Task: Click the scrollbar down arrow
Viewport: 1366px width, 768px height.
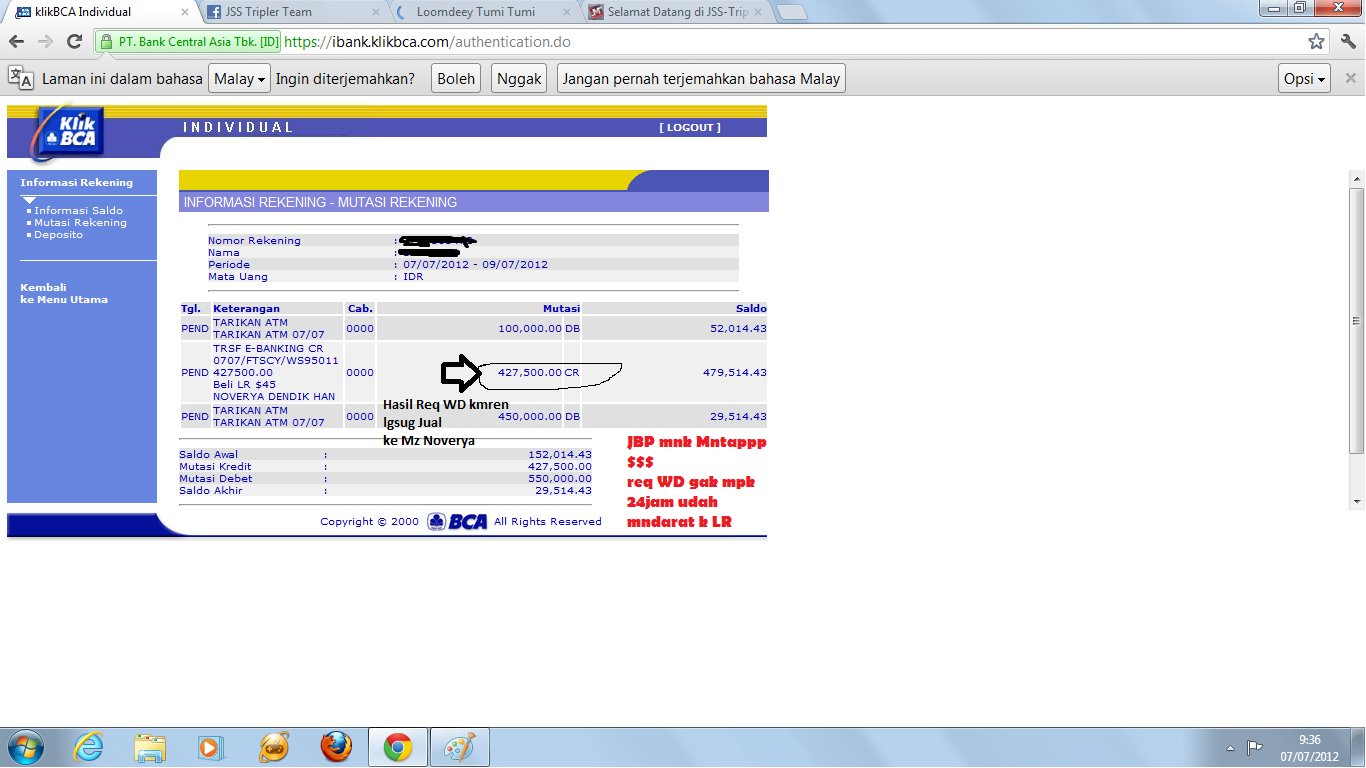Action: 1356,501
